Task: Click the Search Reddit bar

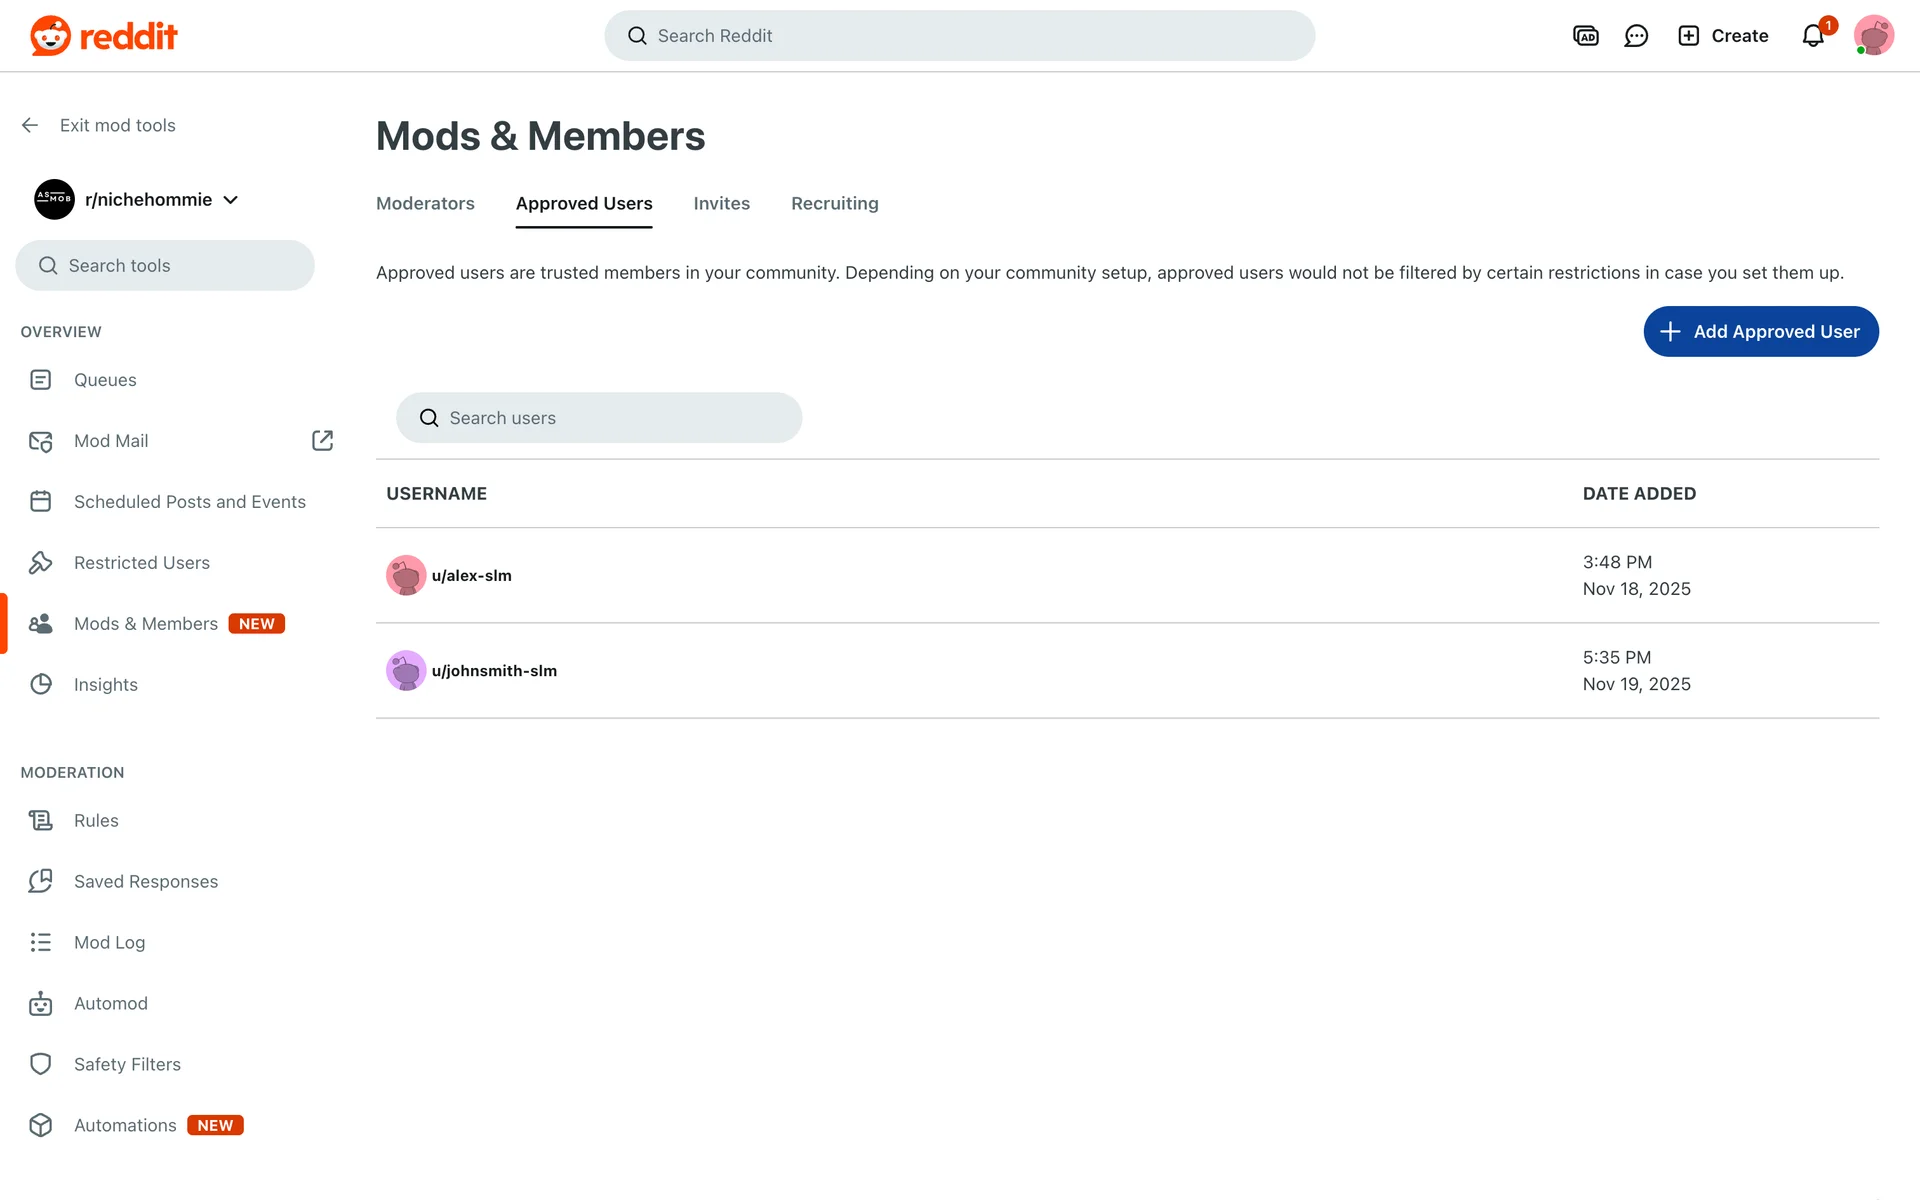Action: click(x=959, y=36)
